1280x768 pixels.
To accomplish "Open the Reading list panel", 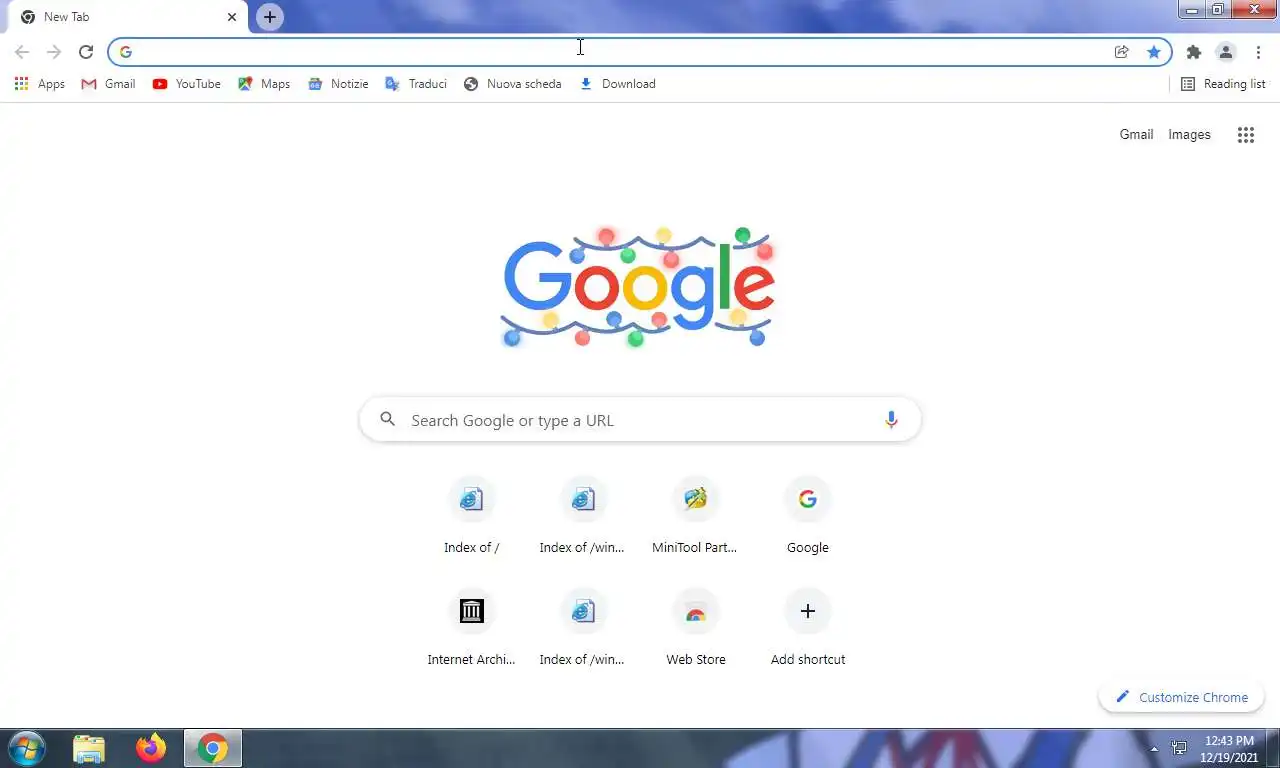I will click(1223, 84).
